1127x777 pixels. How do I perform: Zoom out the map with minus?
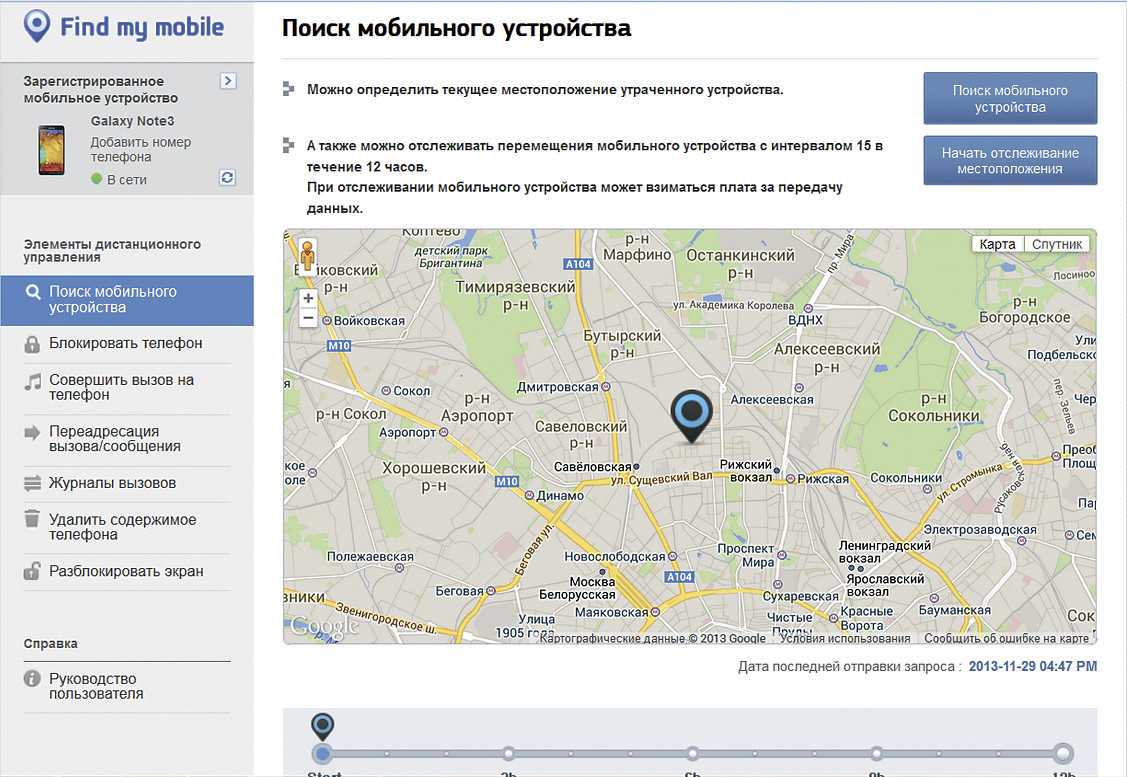[308, 318]
